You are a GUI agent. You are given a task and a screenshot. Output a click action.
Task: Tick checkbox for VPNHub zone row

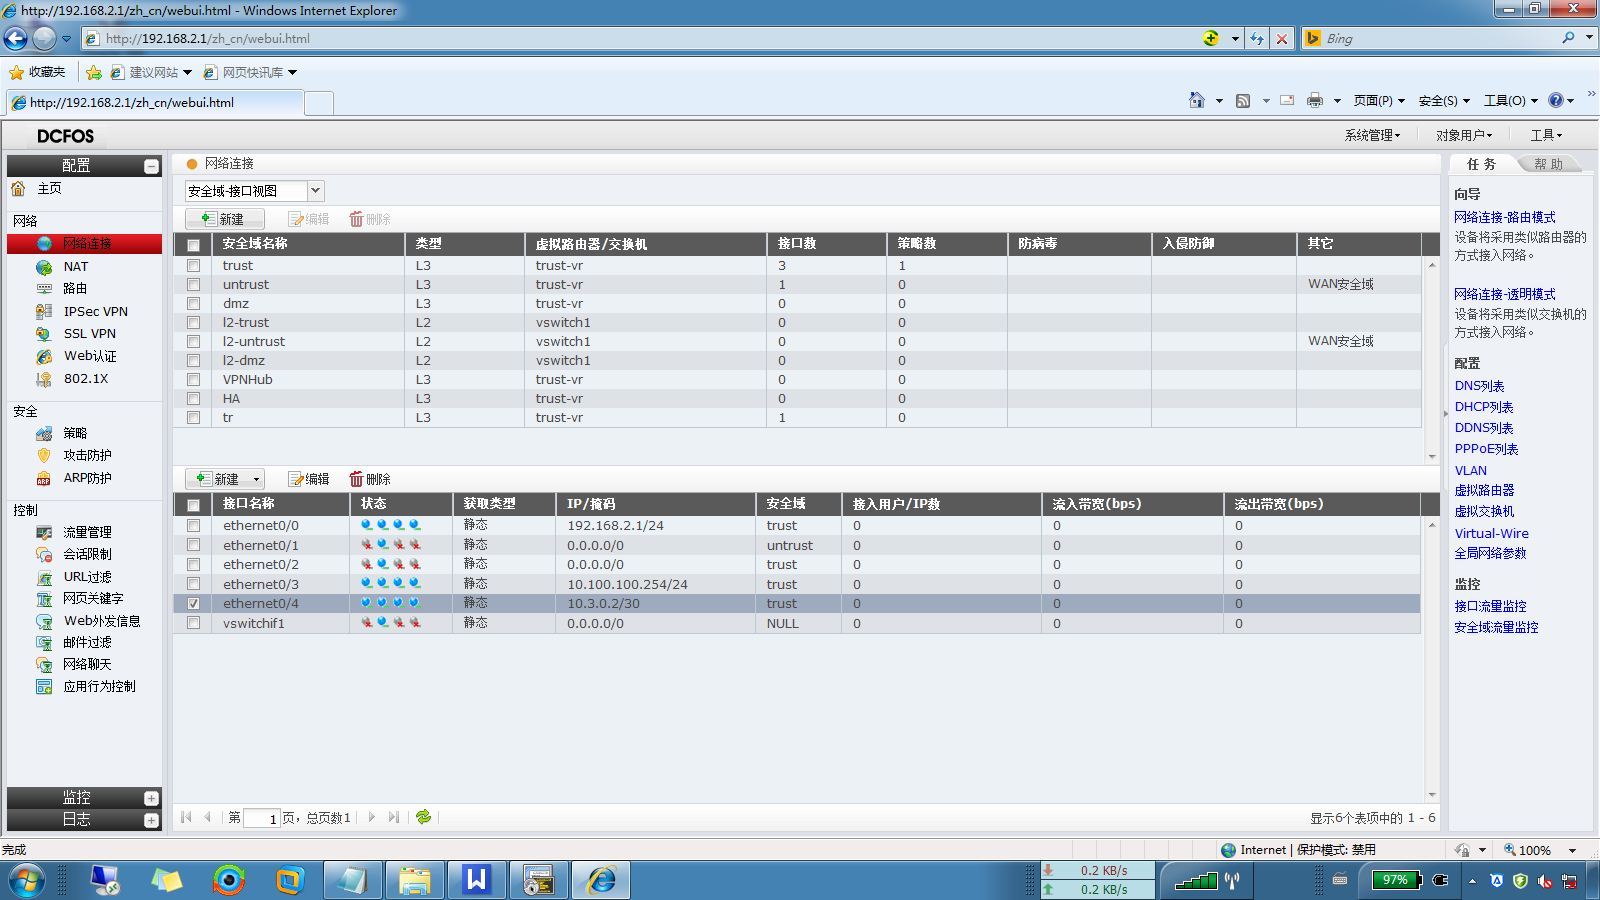pos(193,380)
